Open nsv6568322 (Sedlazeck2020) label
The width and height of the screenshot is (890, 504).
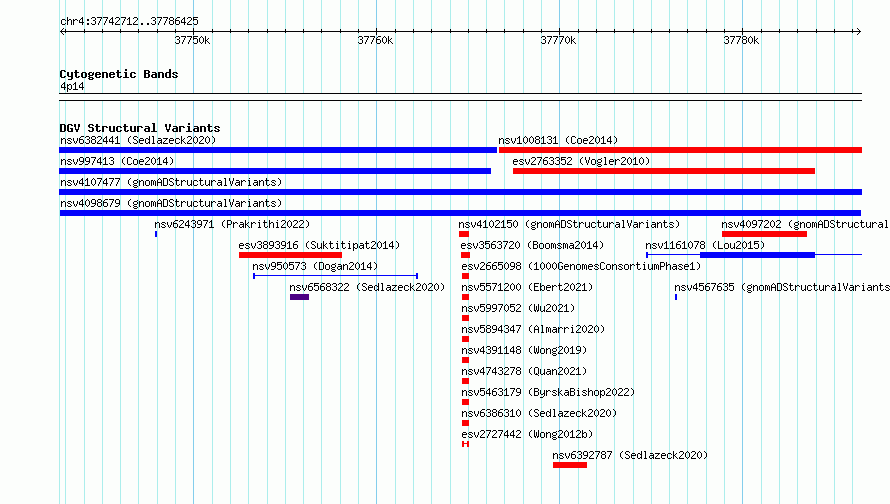[367, 287]
